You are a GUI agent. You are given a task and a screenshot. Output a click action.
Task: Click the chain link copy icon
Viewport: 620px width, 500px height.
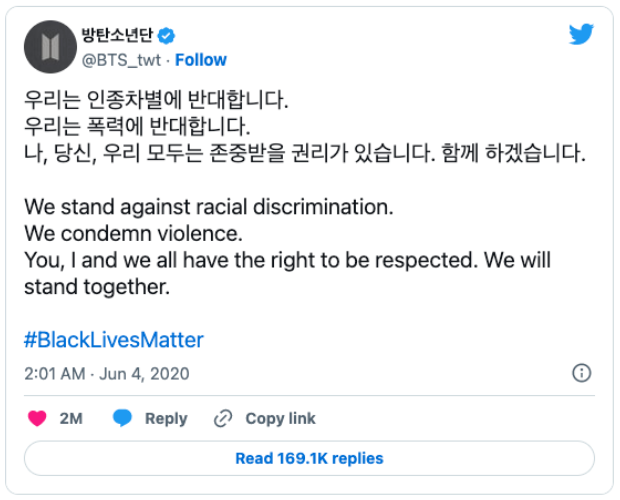tap(223, 419)
